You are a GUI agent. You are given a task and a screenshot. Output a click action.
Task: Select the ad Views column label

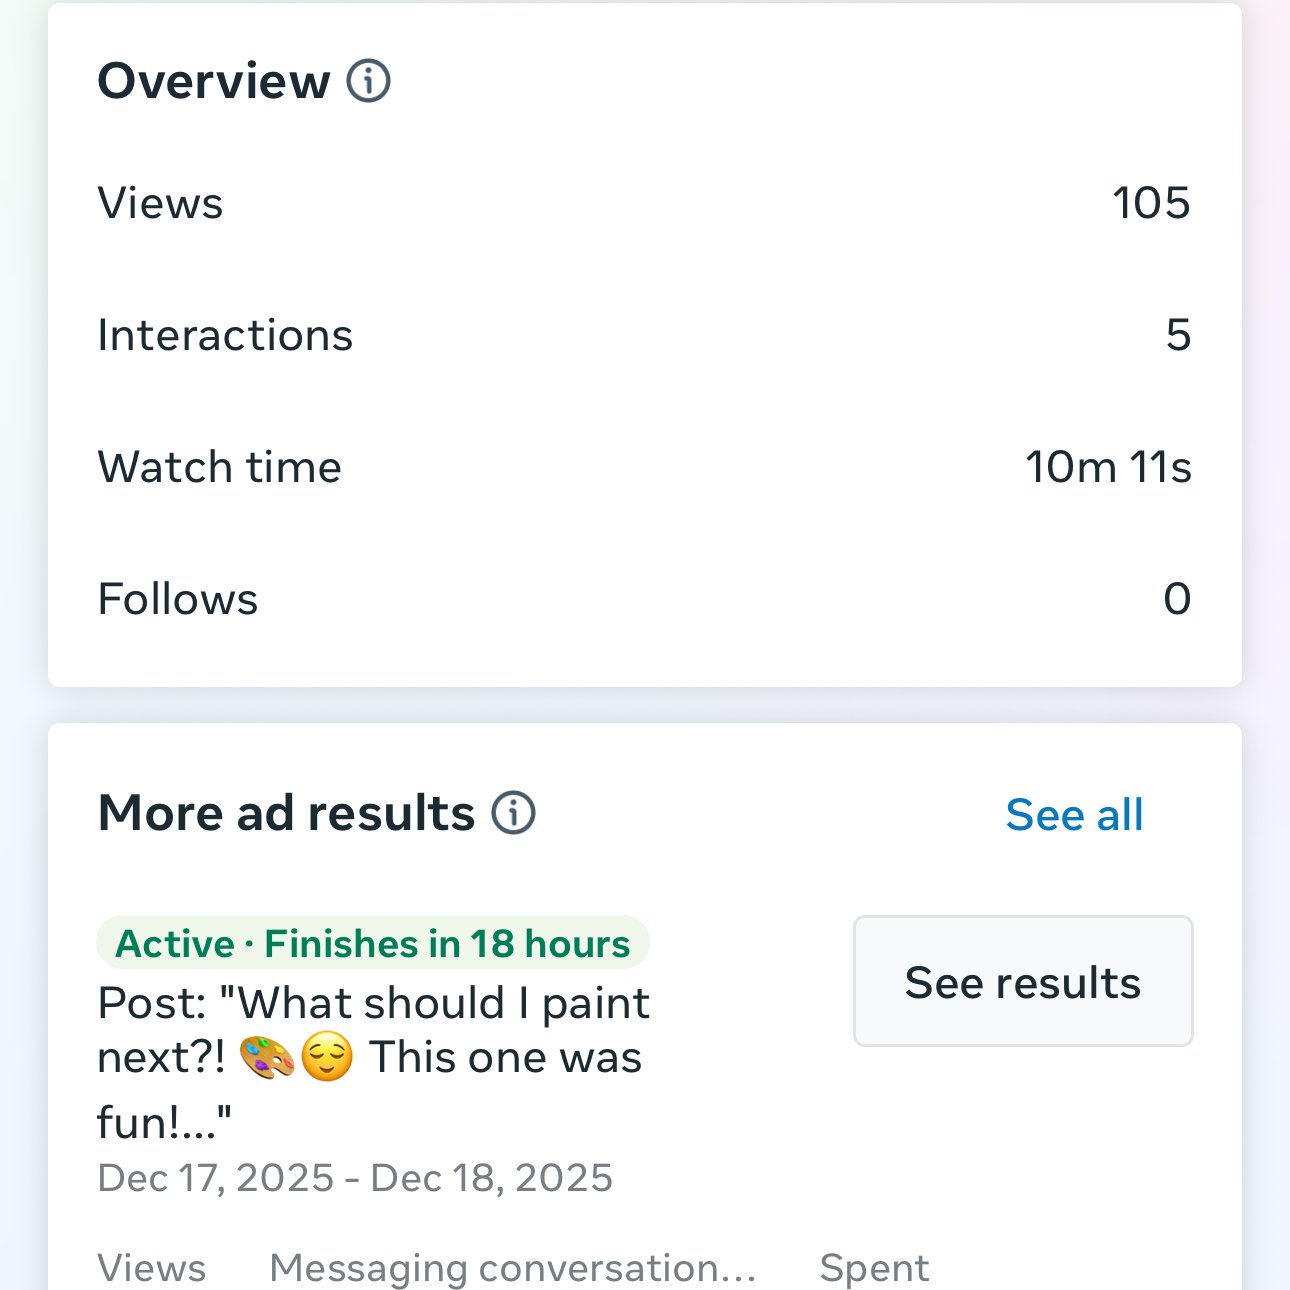click(152, 1268)
